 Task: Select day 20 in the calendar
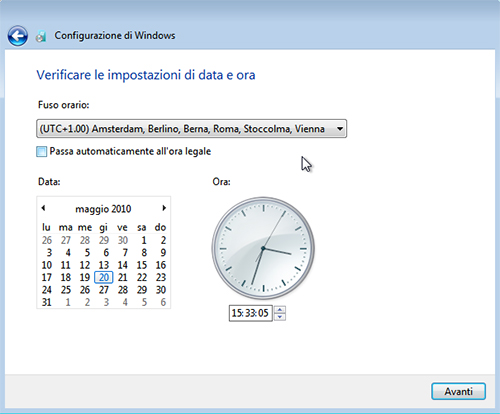pyautogui.click(x=104, y=277)
